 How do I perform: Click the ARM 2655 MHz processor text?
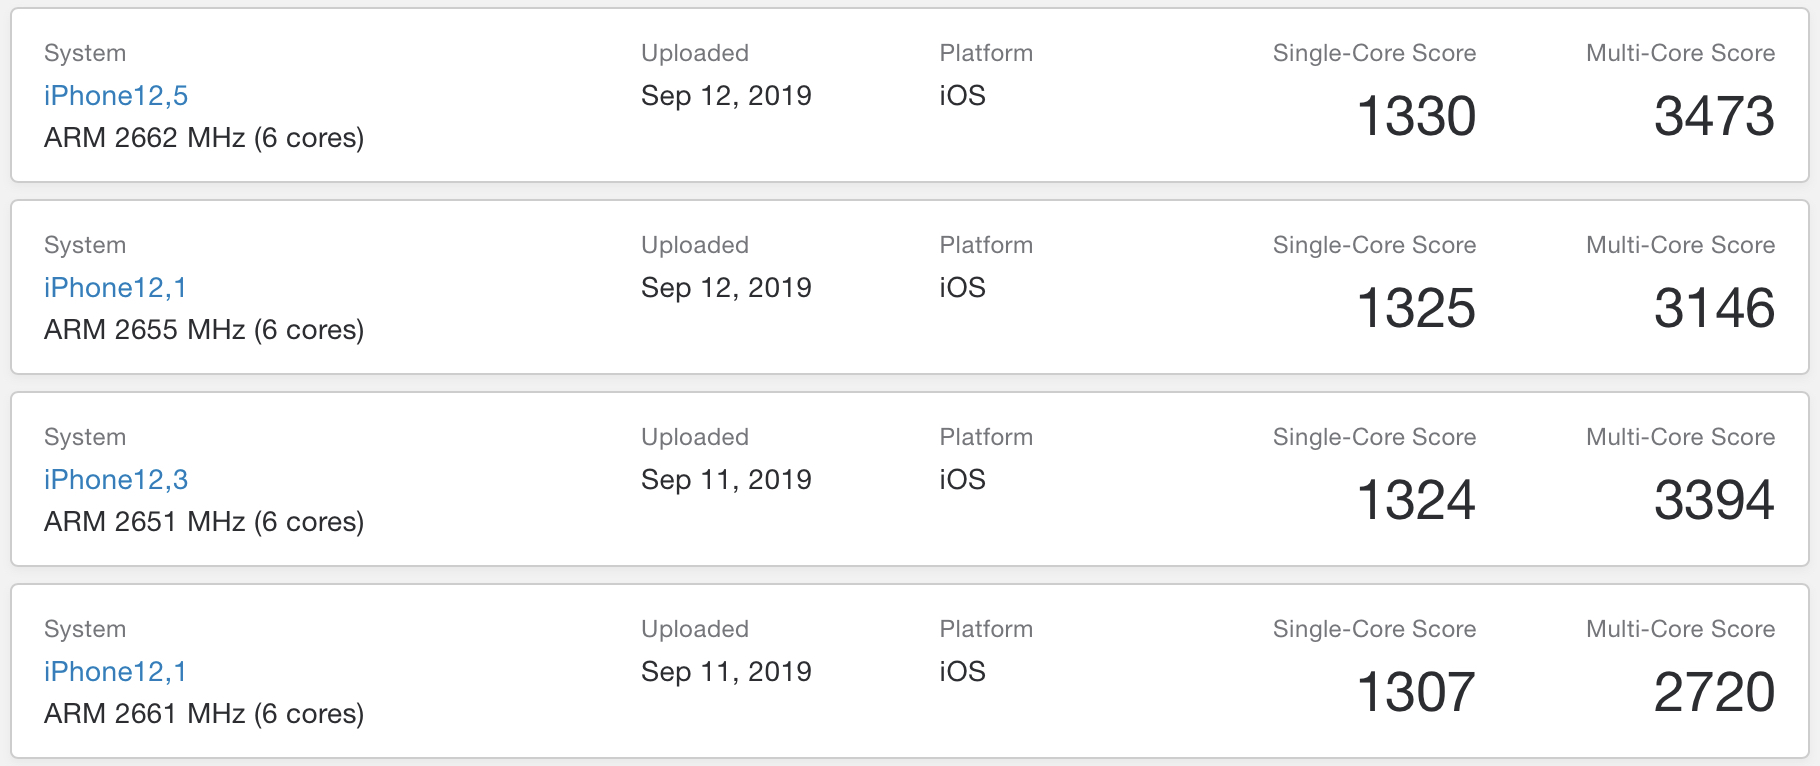pyautogui.click(x=204, y=330)
